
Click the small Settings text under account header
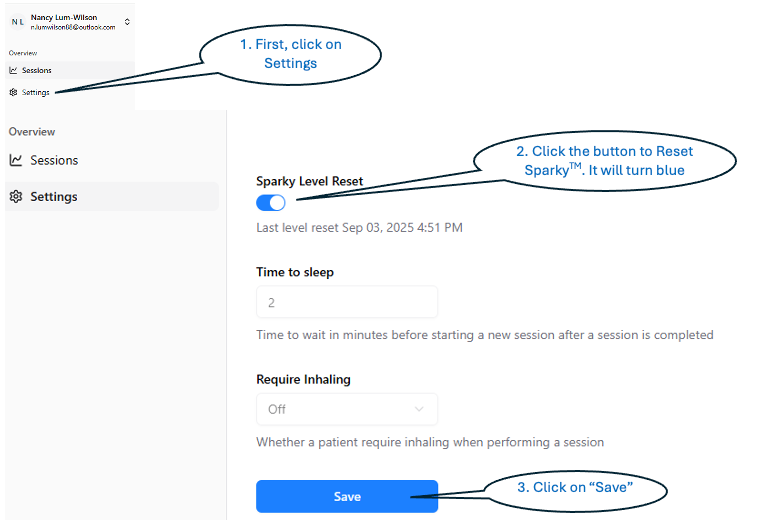[x=36, y=92]
